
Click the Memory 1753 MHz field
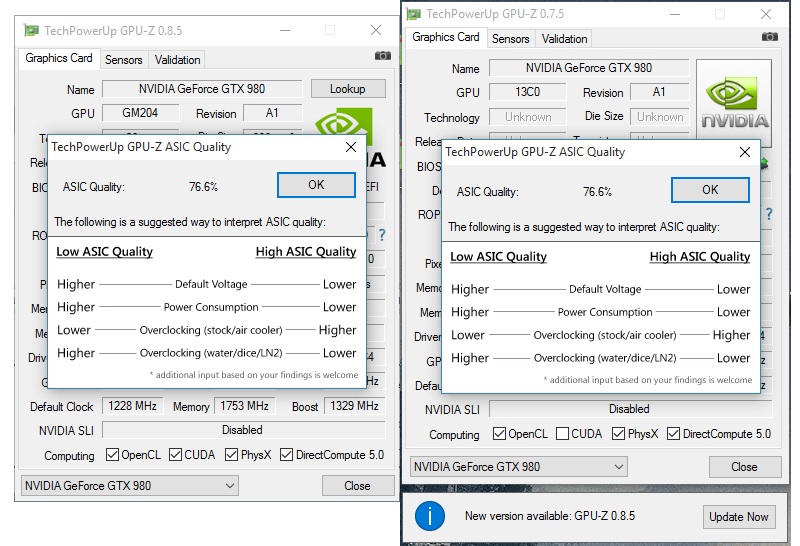click(245, 406)
